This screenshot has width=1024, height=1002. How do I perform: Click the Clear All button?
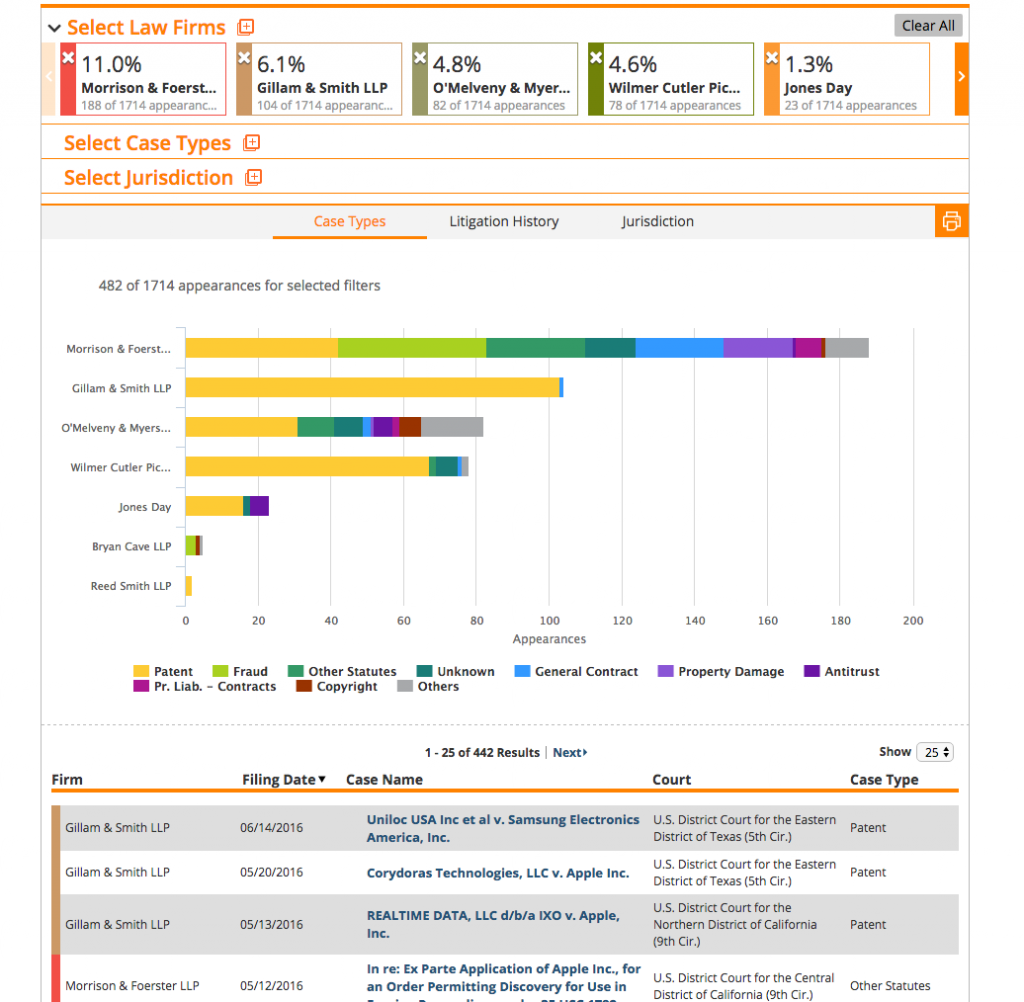928,25
